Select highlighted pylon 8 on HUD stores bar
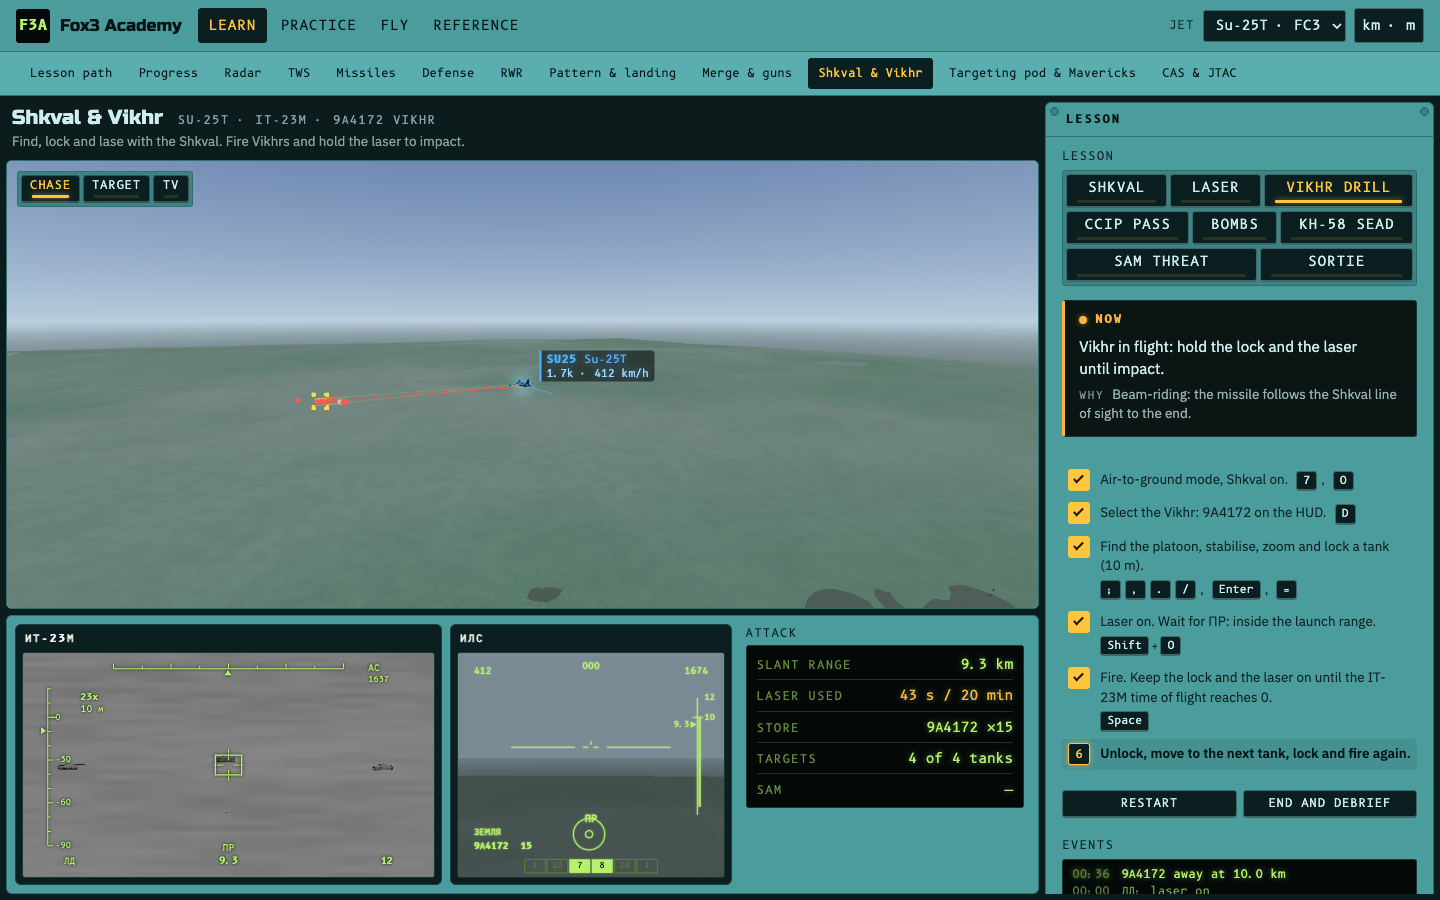The image size is (1440, 900). (x=602, y=866)
